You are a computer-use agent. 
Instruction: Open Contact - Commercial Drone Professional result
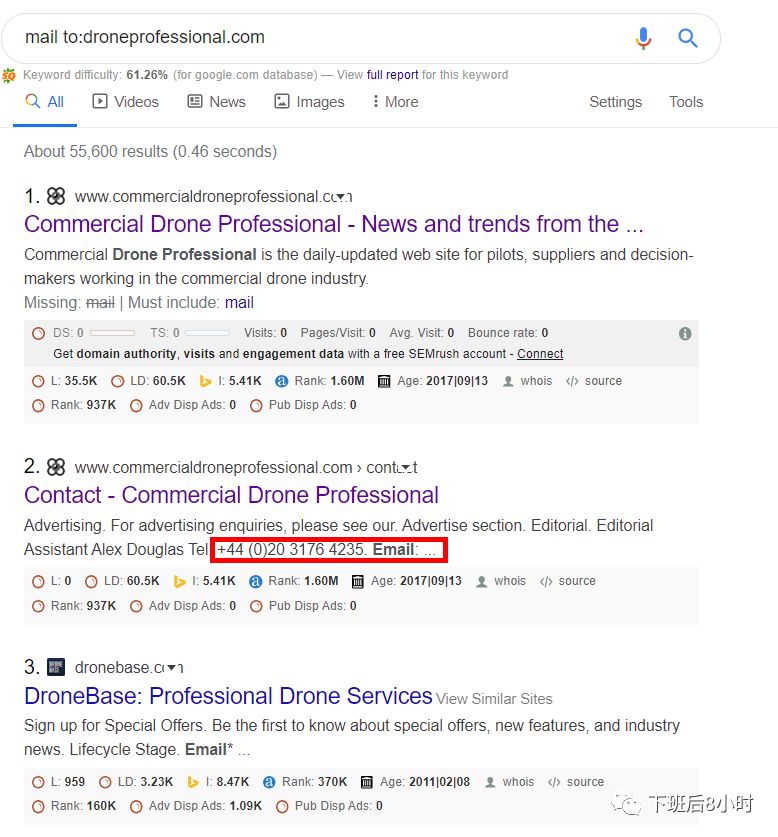tap(231, 495)
